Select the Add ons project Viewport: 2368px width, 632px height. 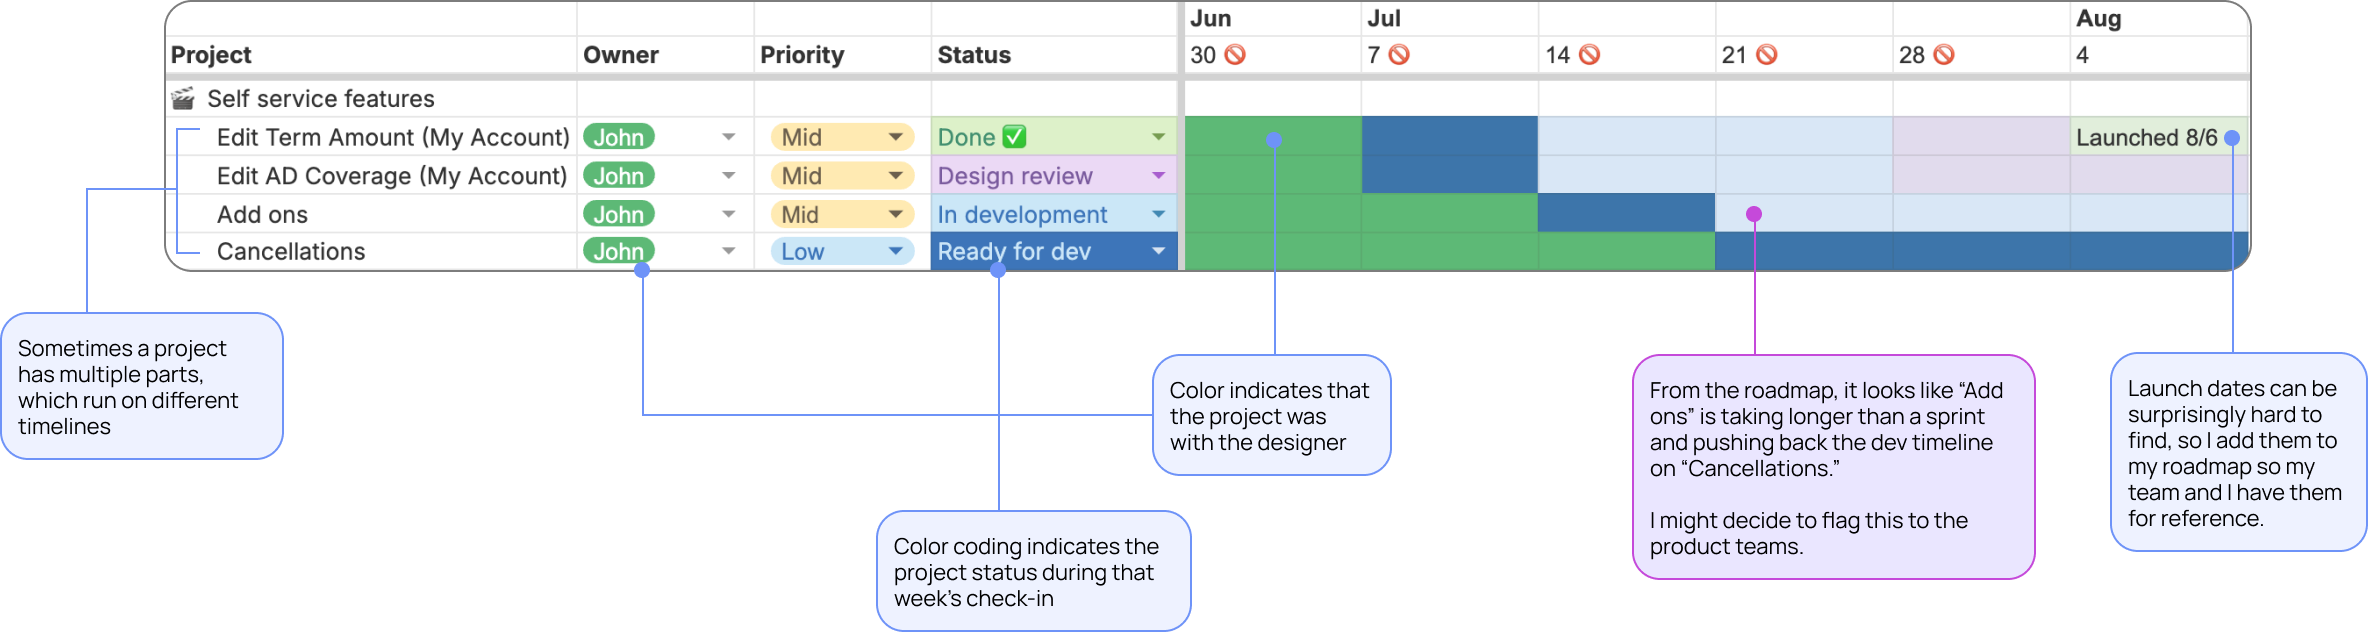262,214
